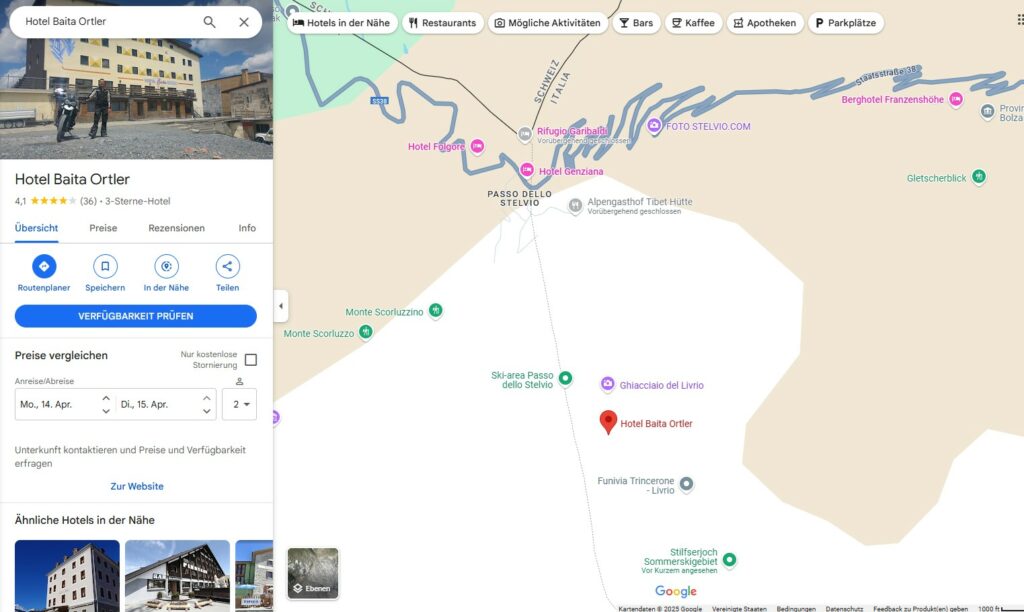The width and height of the screenshot is (1024, 612).
Task: Click the Teilen share icon
Action: pos(227,266)
